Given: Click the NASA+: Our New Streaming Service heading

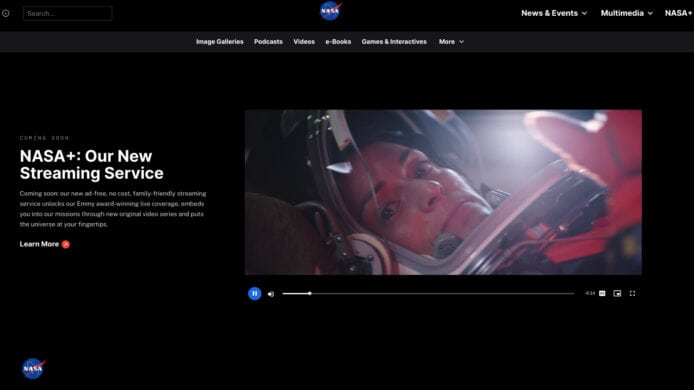Looking at the screenshot, I should [92, 165].
